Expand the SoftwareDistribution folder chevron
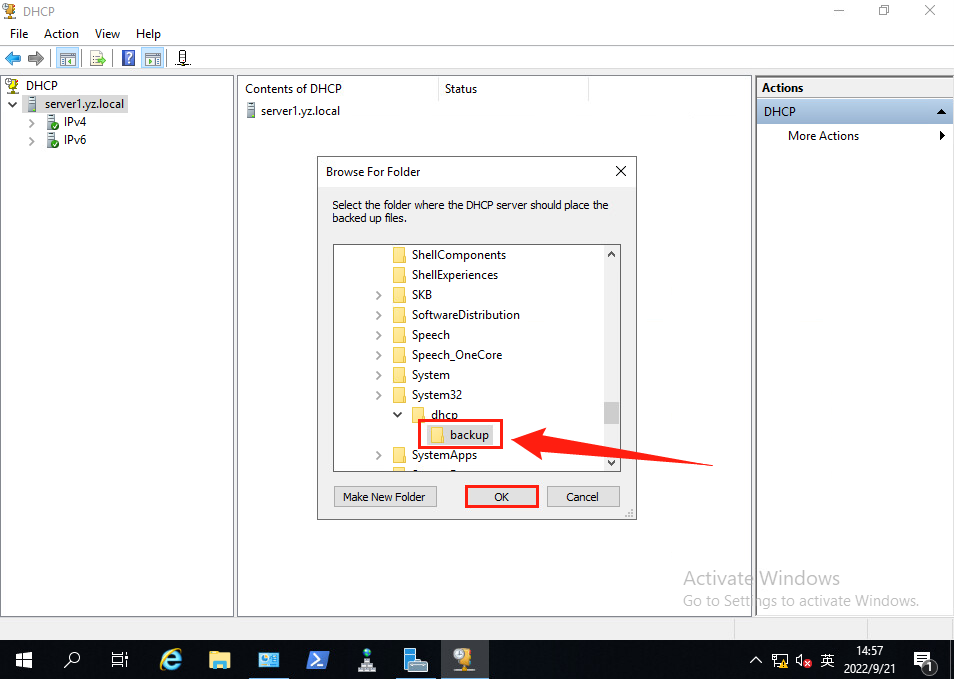The height and width of the screenshot is (679, 954). [378, 315]
